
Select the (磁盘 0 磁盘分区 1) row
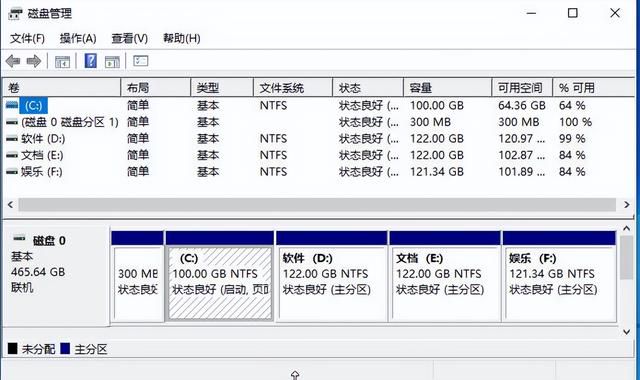[x=319, y=122]
